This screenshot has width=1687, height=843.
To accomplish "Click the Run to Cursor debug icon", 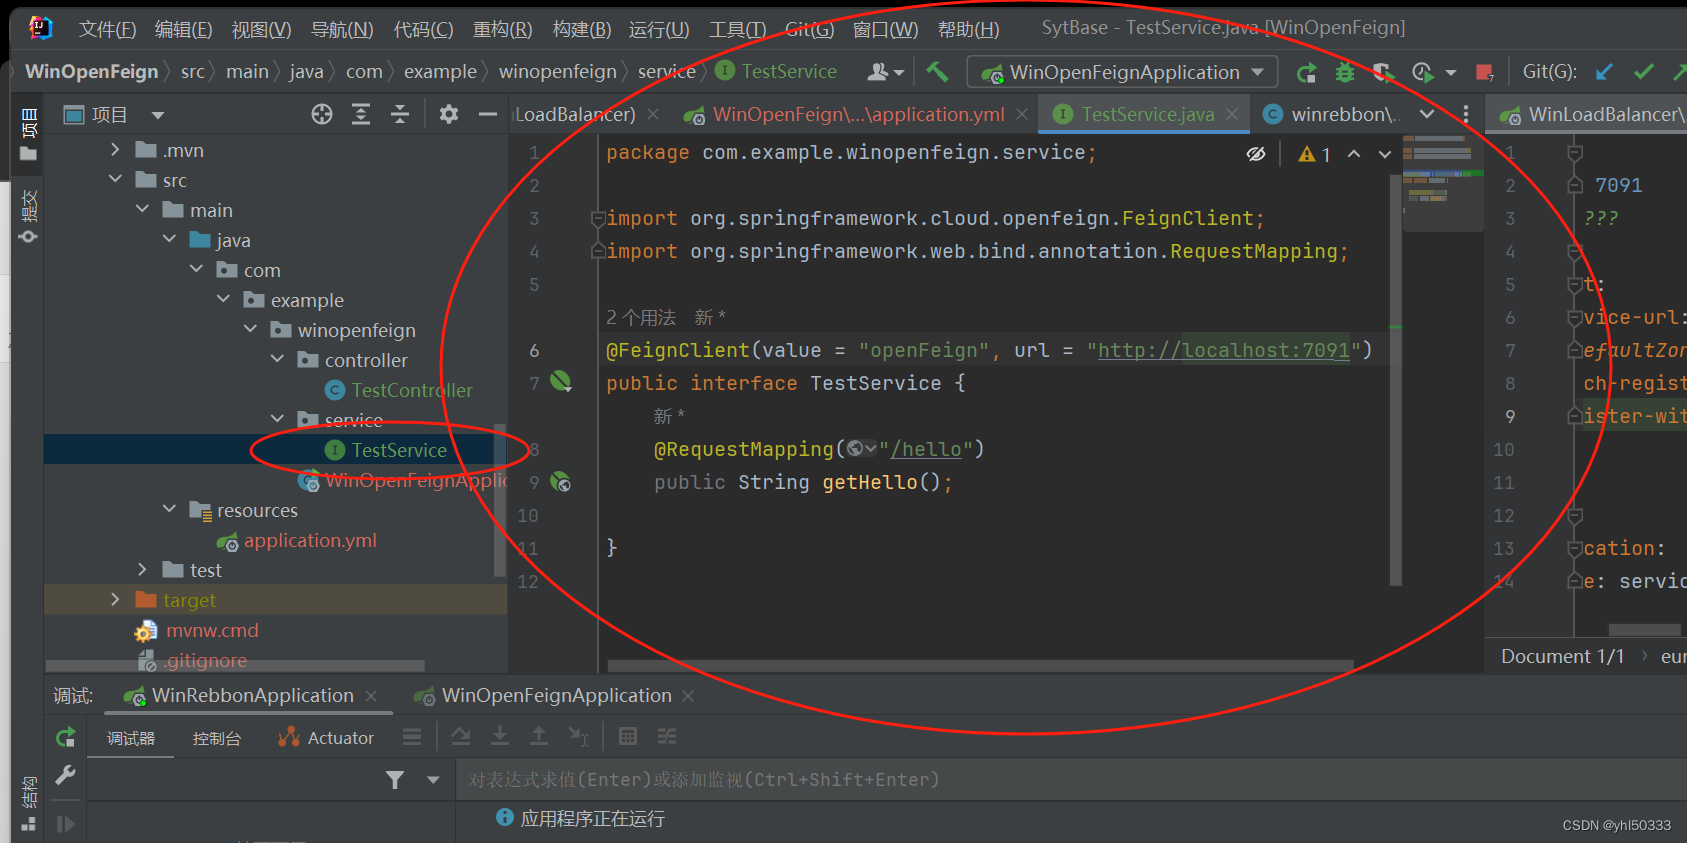I will click(579, 737).
